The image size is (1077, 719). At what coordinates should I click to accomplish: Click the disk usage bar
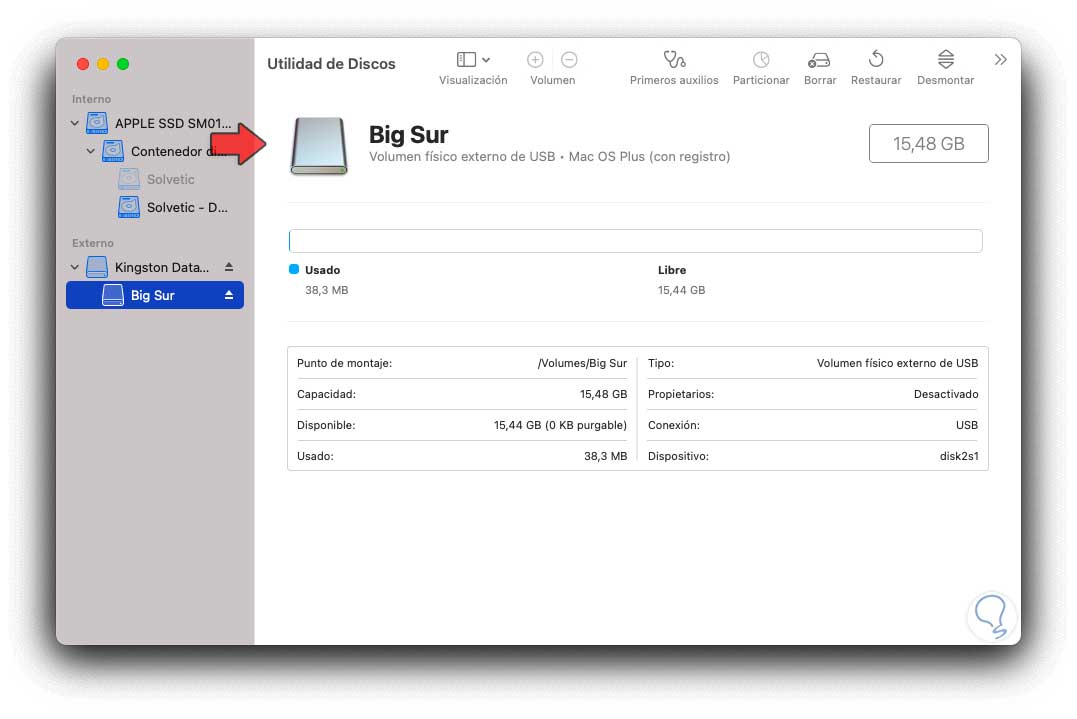635,241
